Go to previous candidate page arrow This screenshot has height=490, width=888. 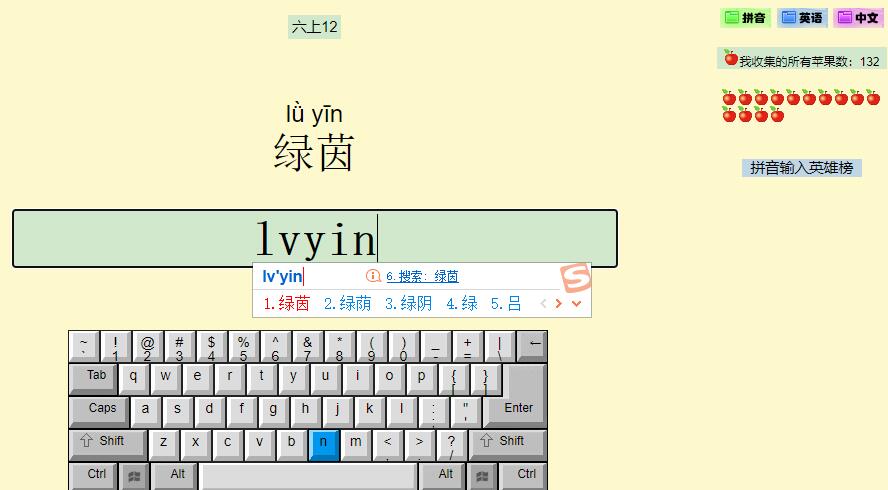543,304
